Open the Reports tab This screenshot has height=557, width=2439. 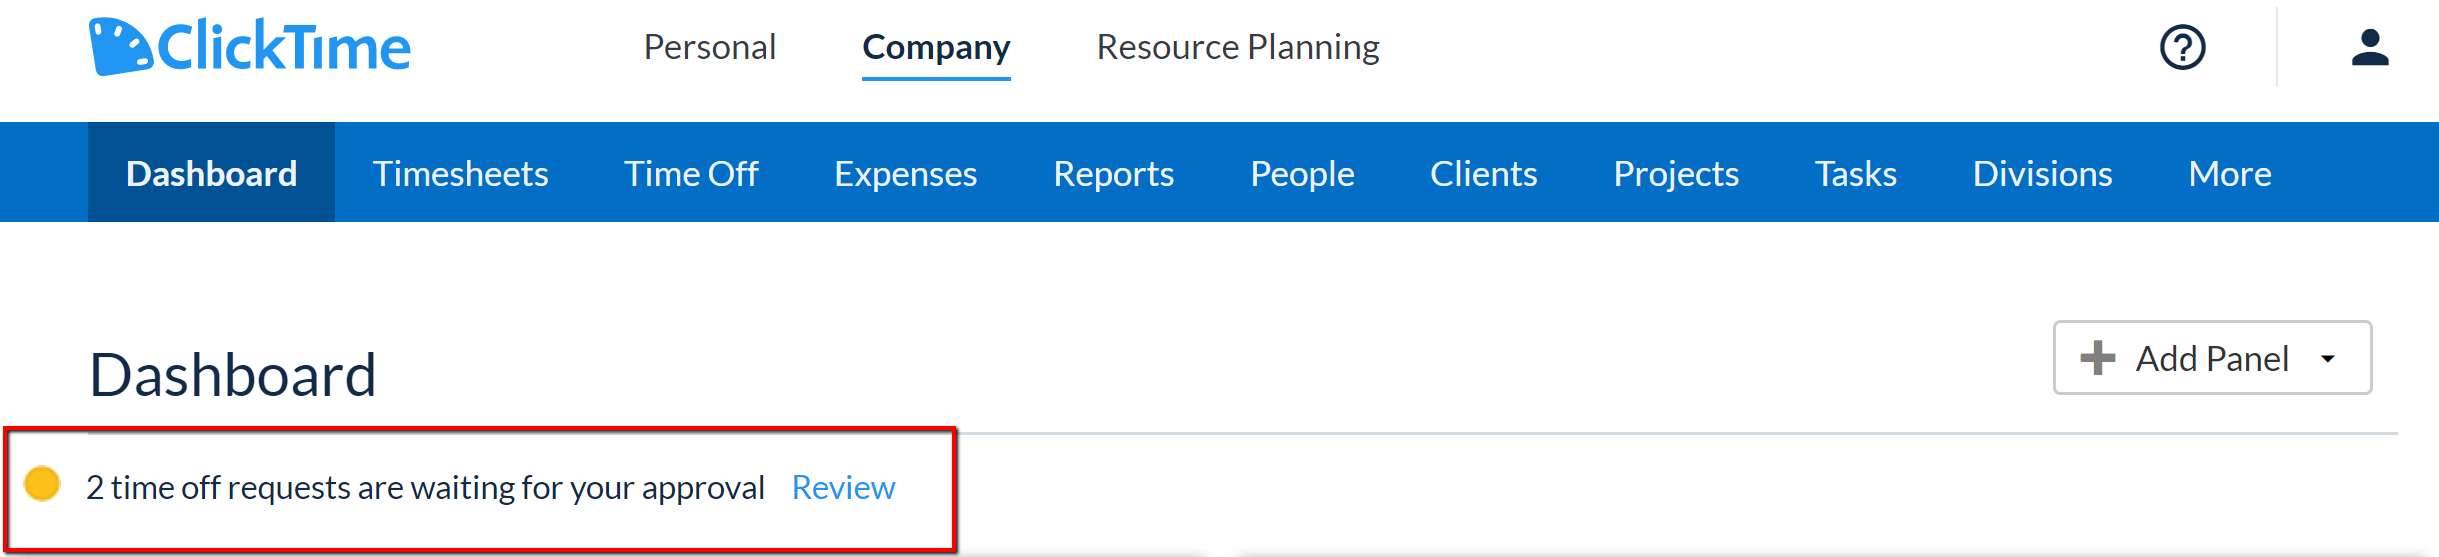(x=1113, y=174)
